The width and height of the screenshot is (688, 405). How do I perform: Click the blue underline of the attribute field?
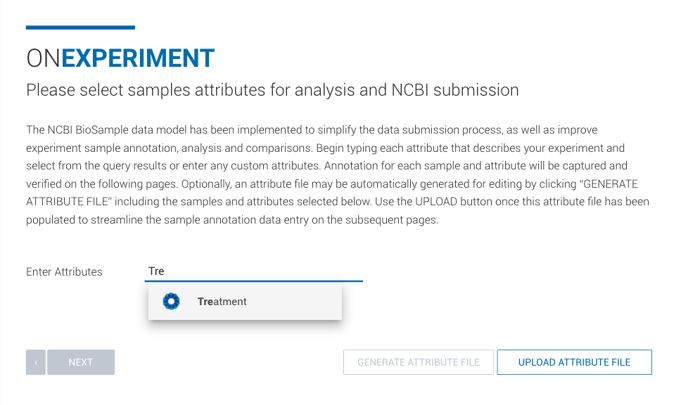(x=254, y=281)
